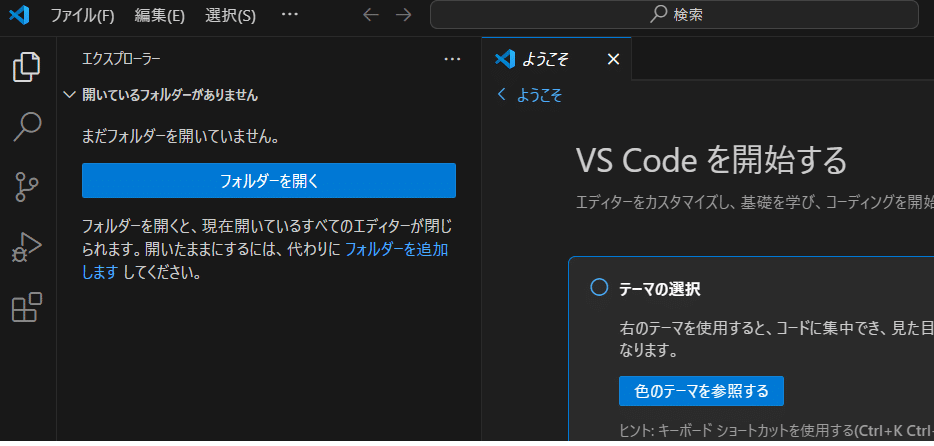Click the まだフォルダーを開いていません。 text

tap(181, 138)
